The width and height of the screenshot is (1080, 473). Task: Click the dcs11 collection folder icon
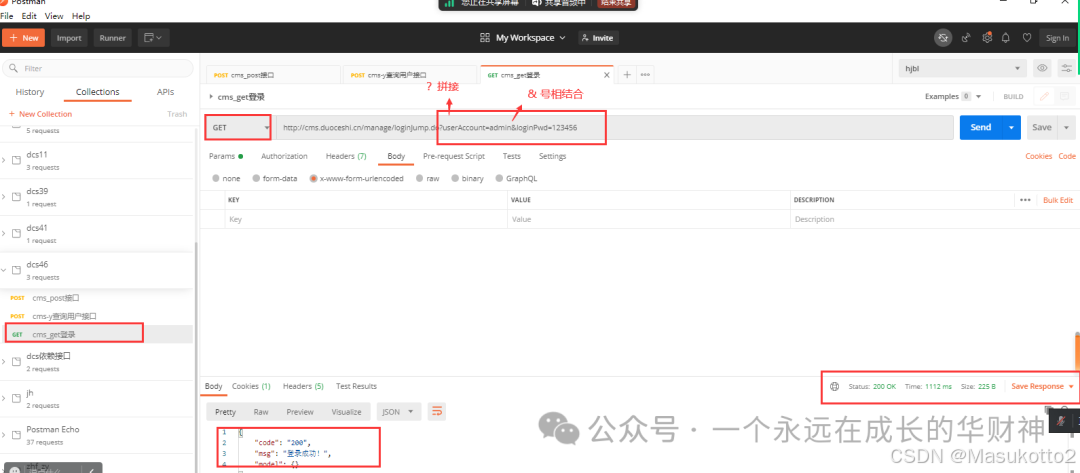coord(17,160)
